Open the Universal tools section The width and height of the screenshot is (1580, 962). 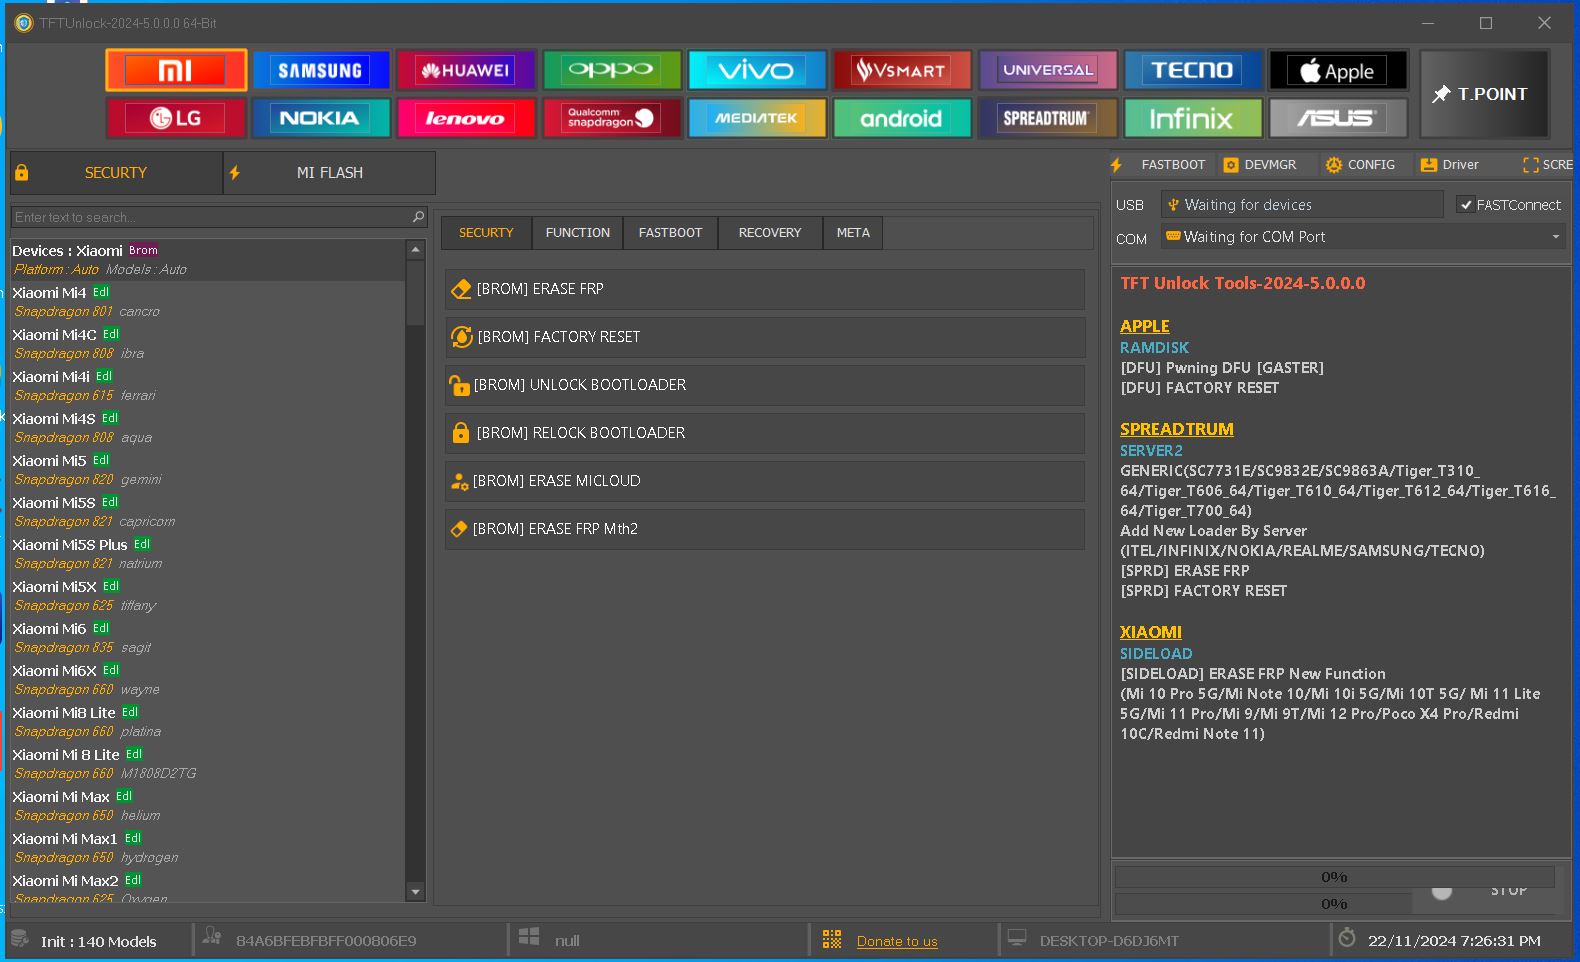pos(1048,70)
